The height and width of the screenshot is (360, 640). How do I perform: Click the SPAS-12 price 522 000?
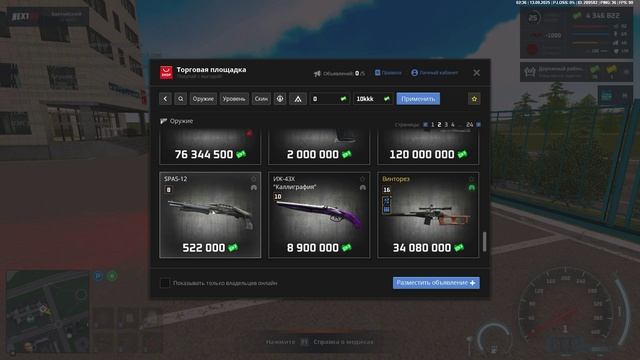204,248
